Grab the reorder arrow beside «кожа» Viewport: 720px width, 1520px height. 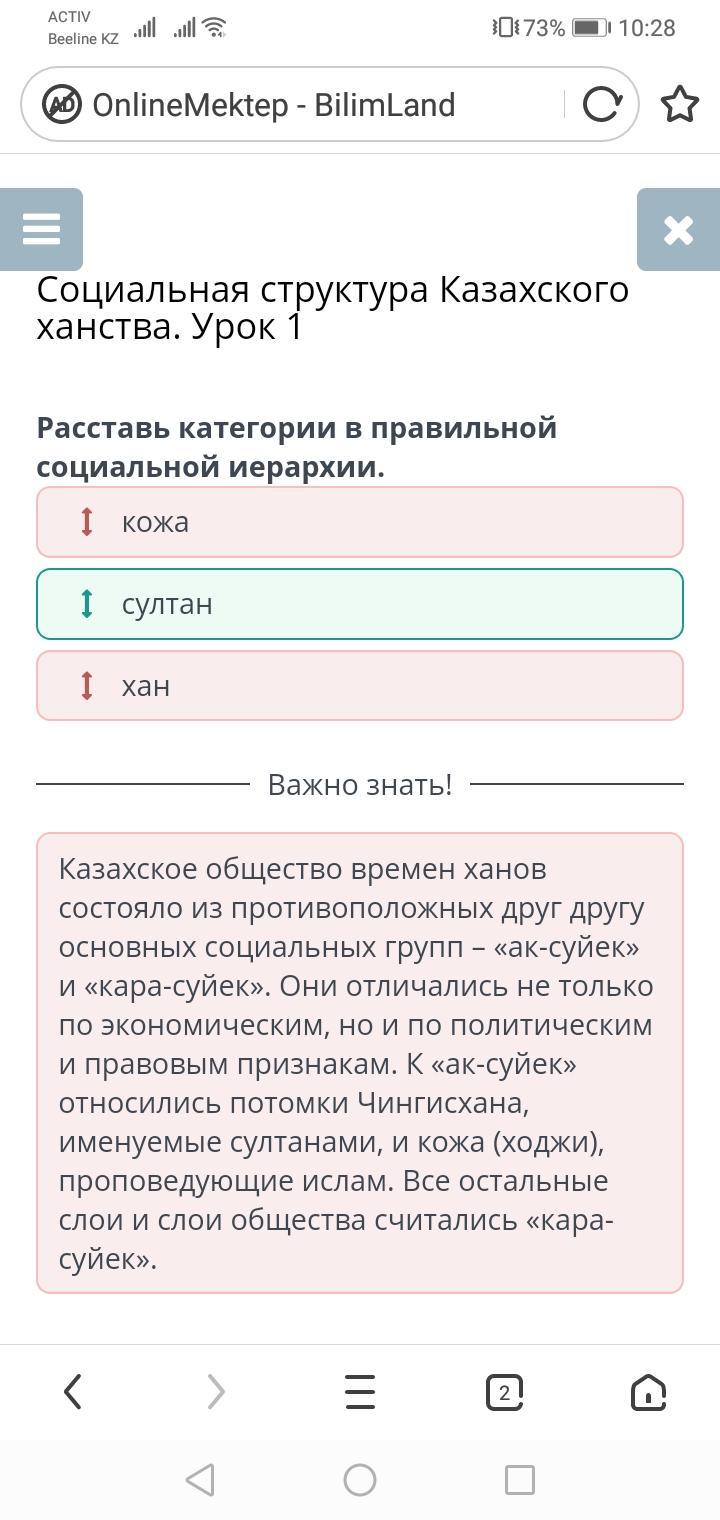(x=87, y=522)
